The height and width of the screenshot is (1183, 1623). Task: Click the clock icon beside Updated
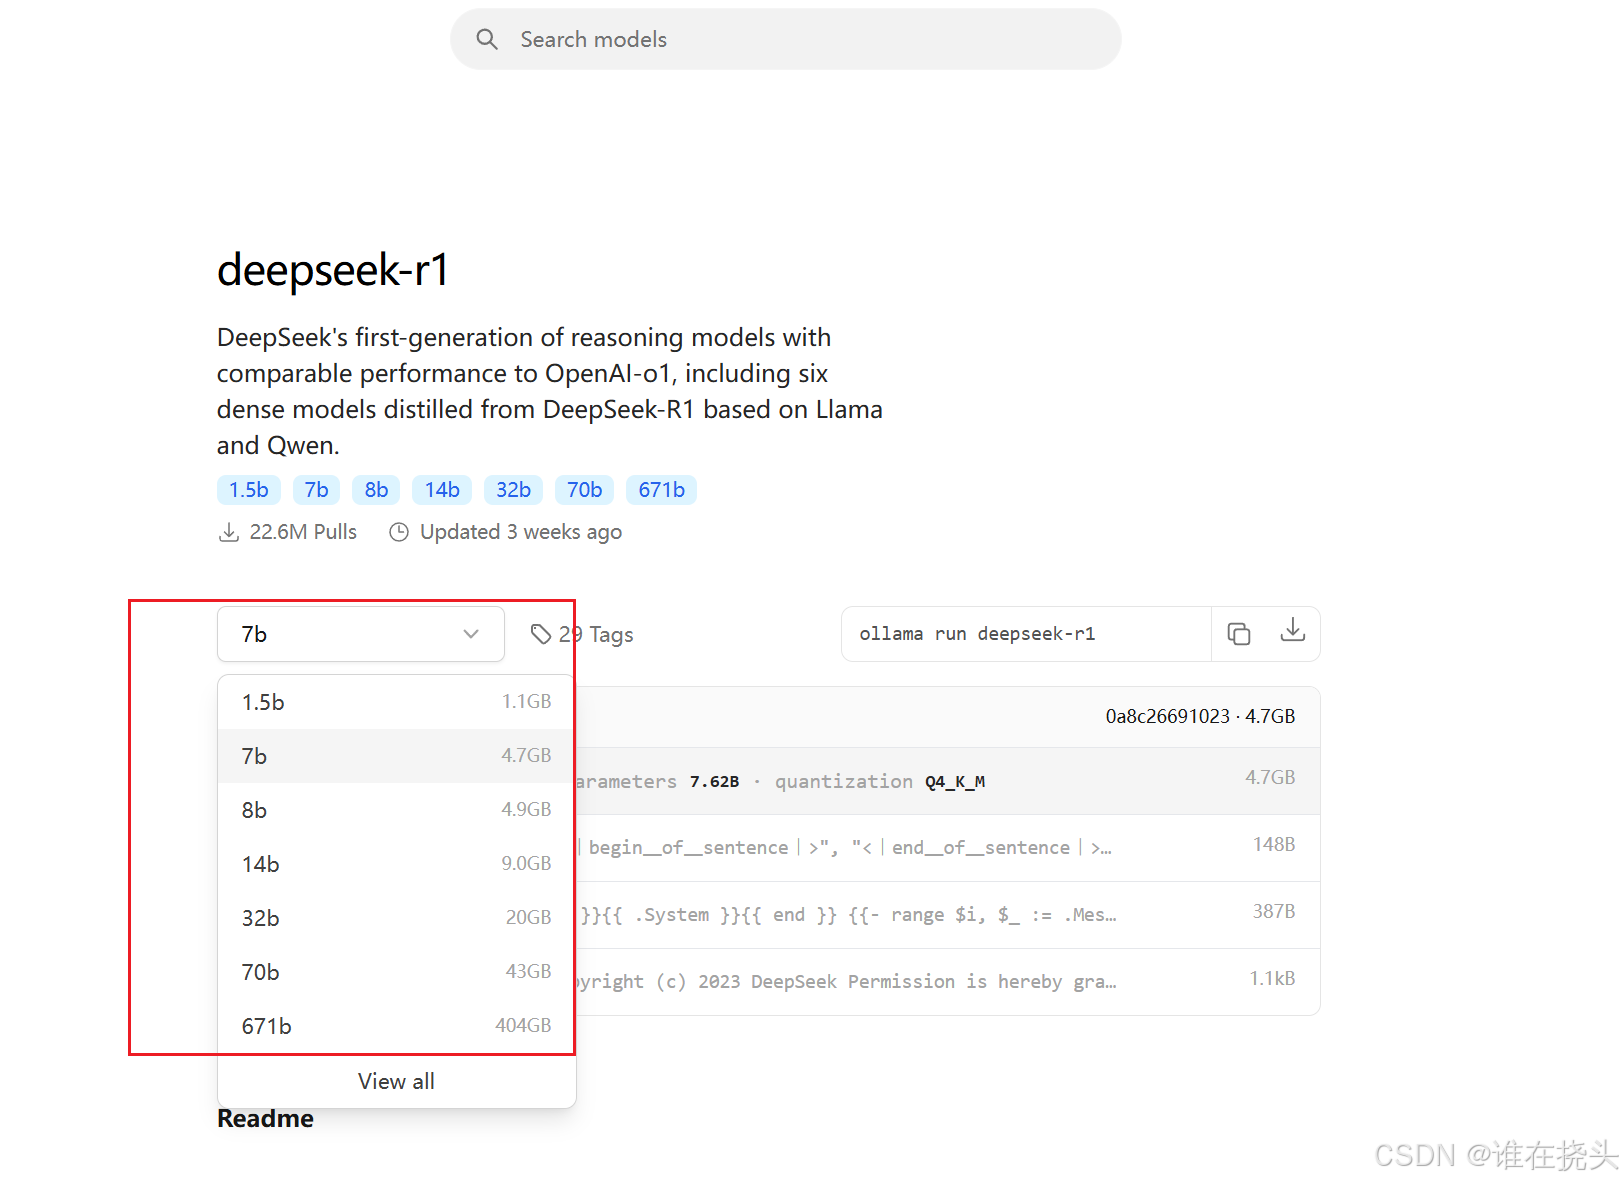tap(399, 532)
